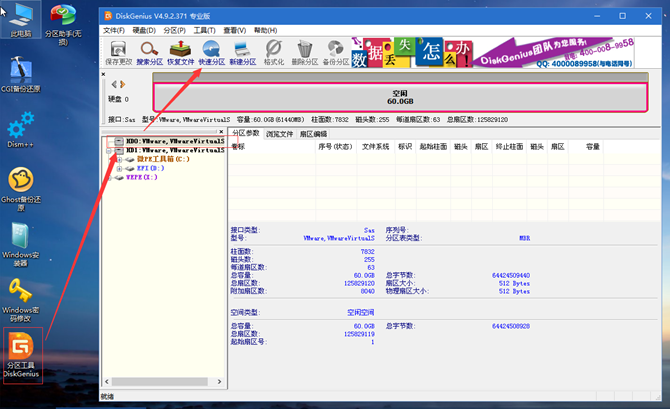
Task: Close the disk map panel with its x
Action: tap(103, 74)
